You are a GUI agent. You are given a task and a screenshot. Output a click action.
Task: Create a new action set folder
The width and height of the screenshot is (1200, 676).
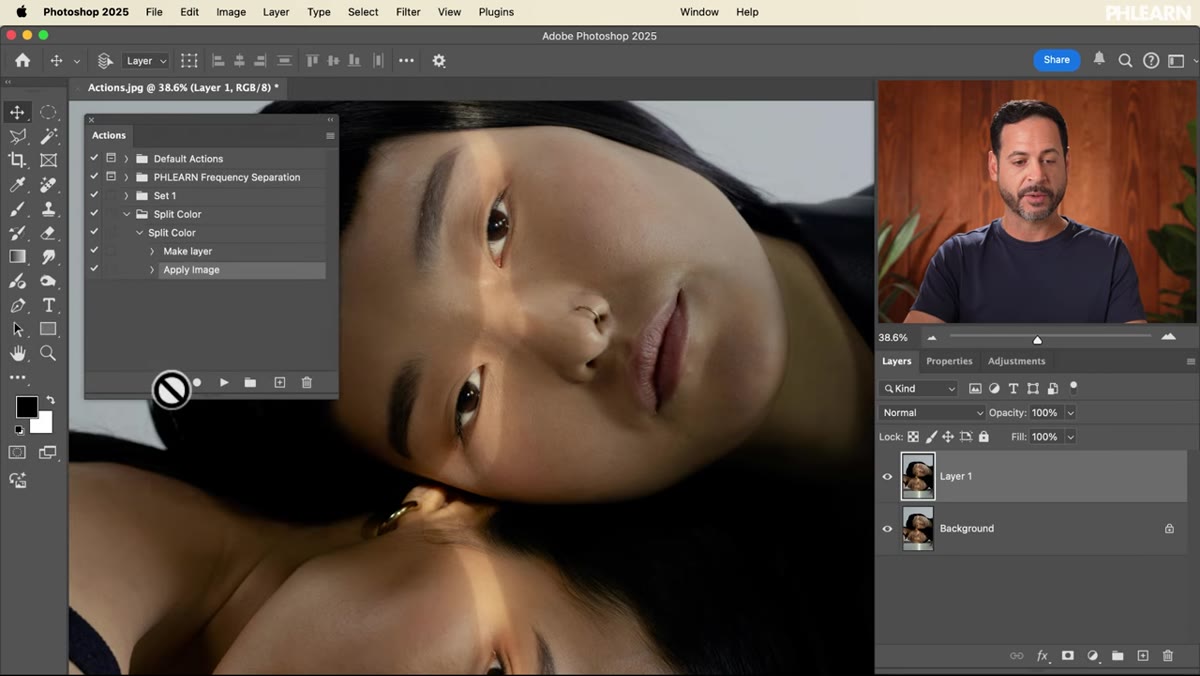tap(250, 382)
